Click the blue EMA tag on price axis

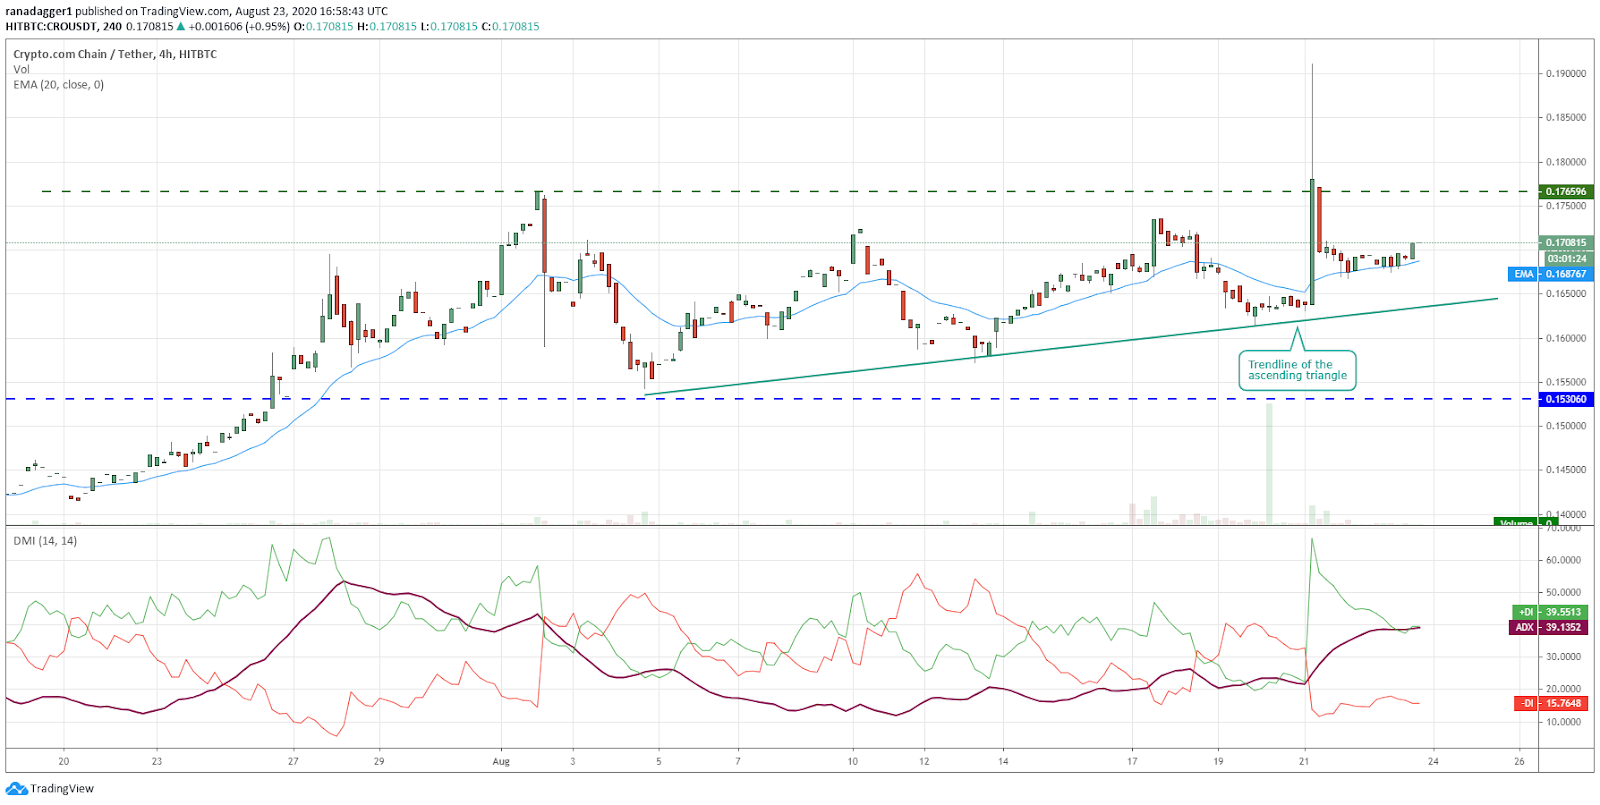(x=1523, y=273)
